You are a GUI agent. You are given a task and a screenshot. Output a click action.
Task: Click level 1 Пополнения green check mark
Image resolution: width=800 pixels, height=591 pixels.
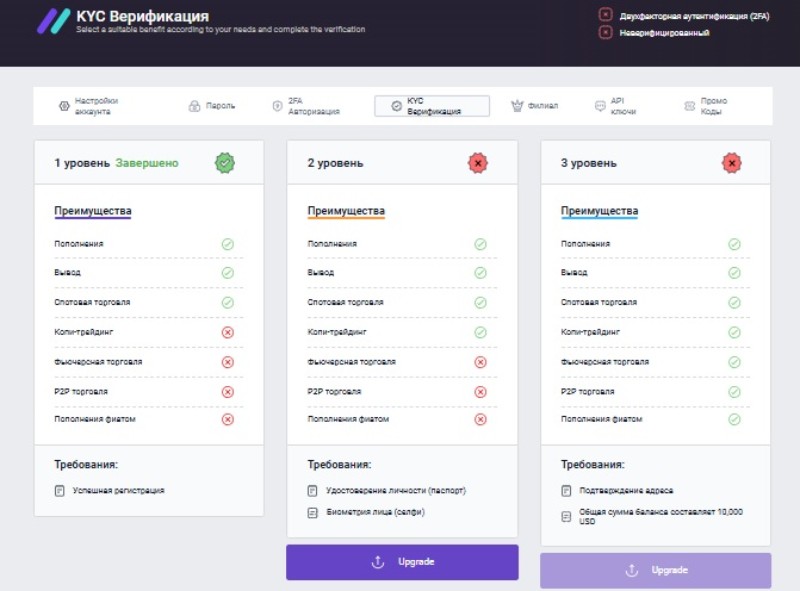(x=227, y=244)
